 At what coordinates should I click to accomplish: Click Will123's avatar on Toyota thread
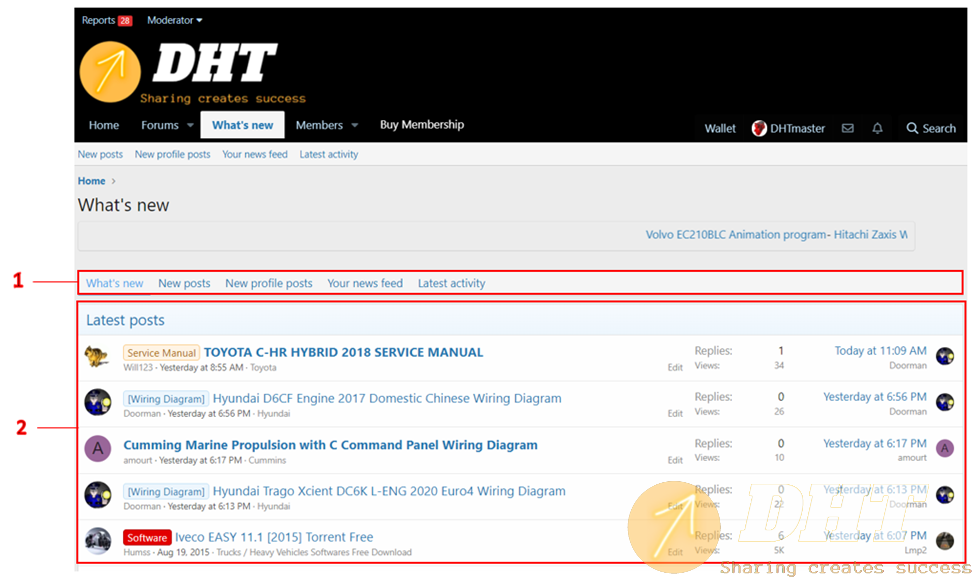[x=97, y=357]
